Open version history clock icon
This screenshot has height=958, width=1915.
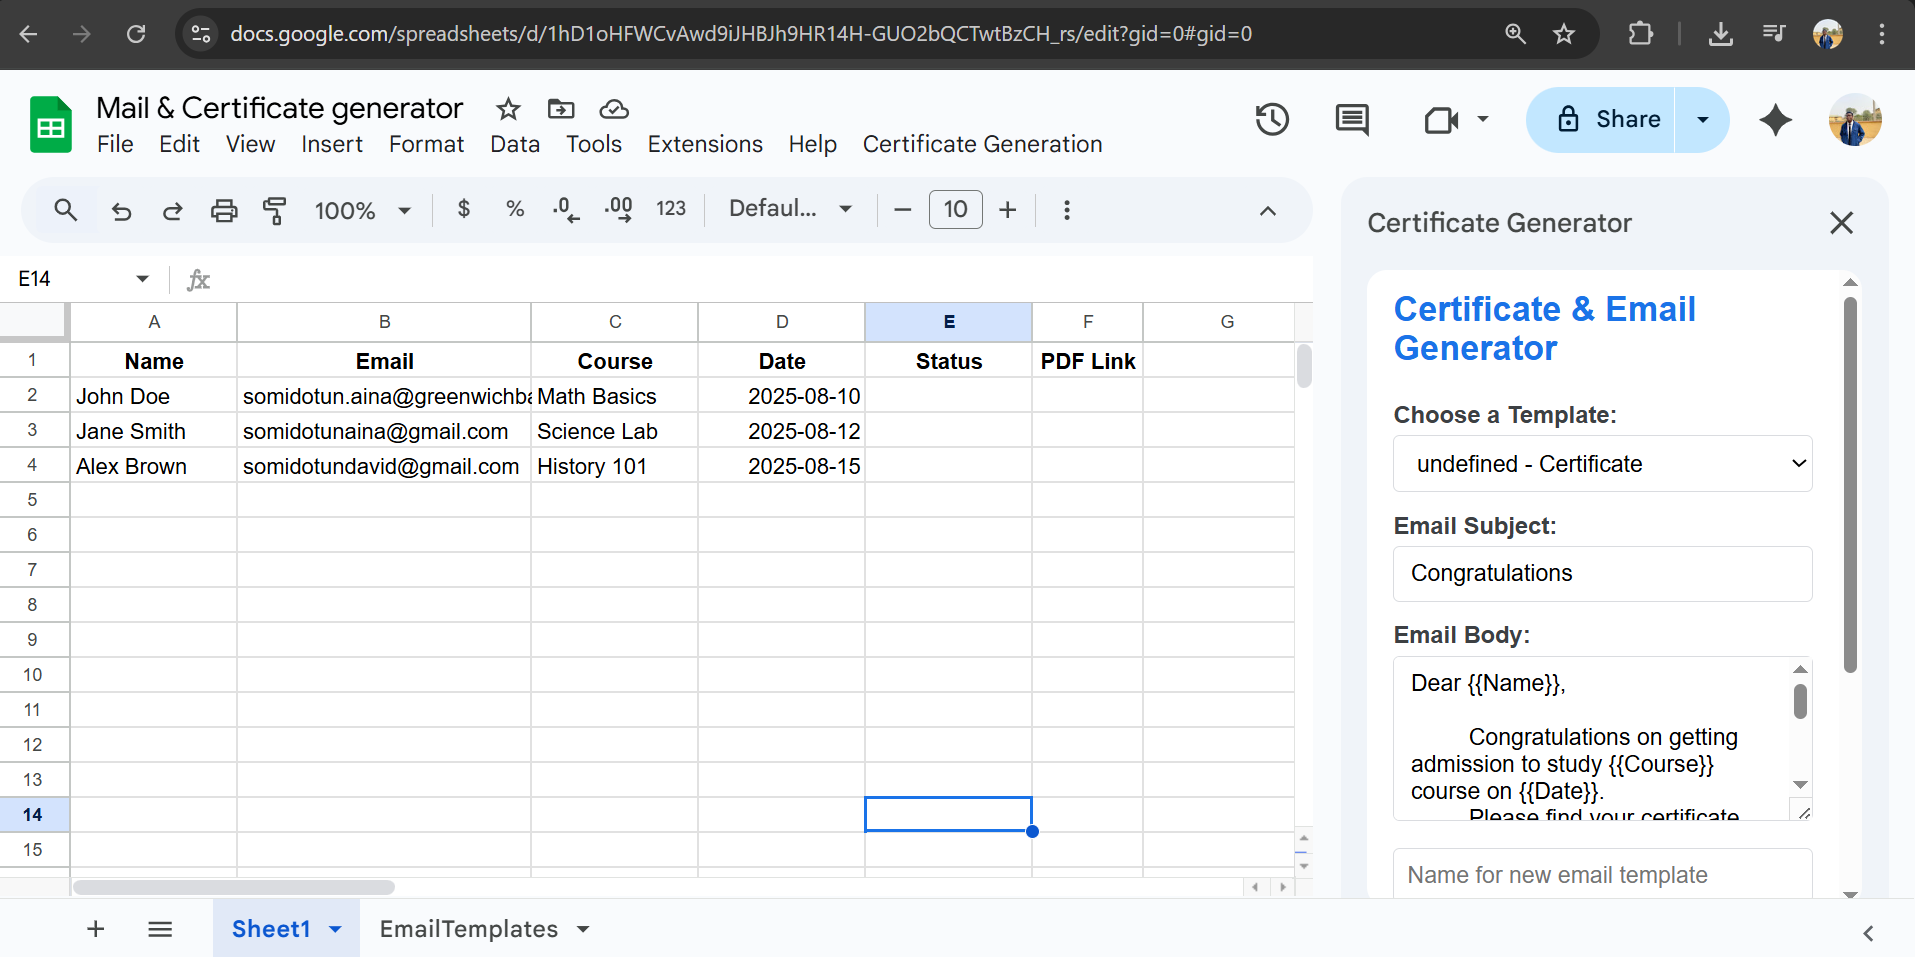[x=1272, y=120]
